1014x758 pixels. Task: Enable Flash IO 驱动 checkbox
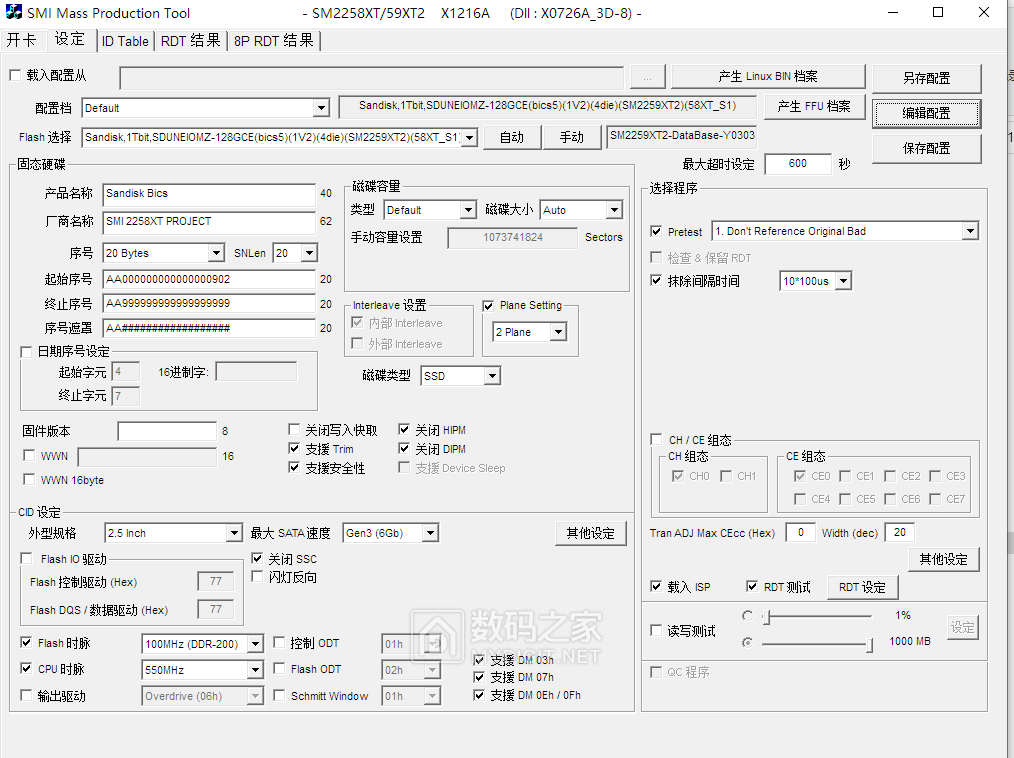coord(27,558)
